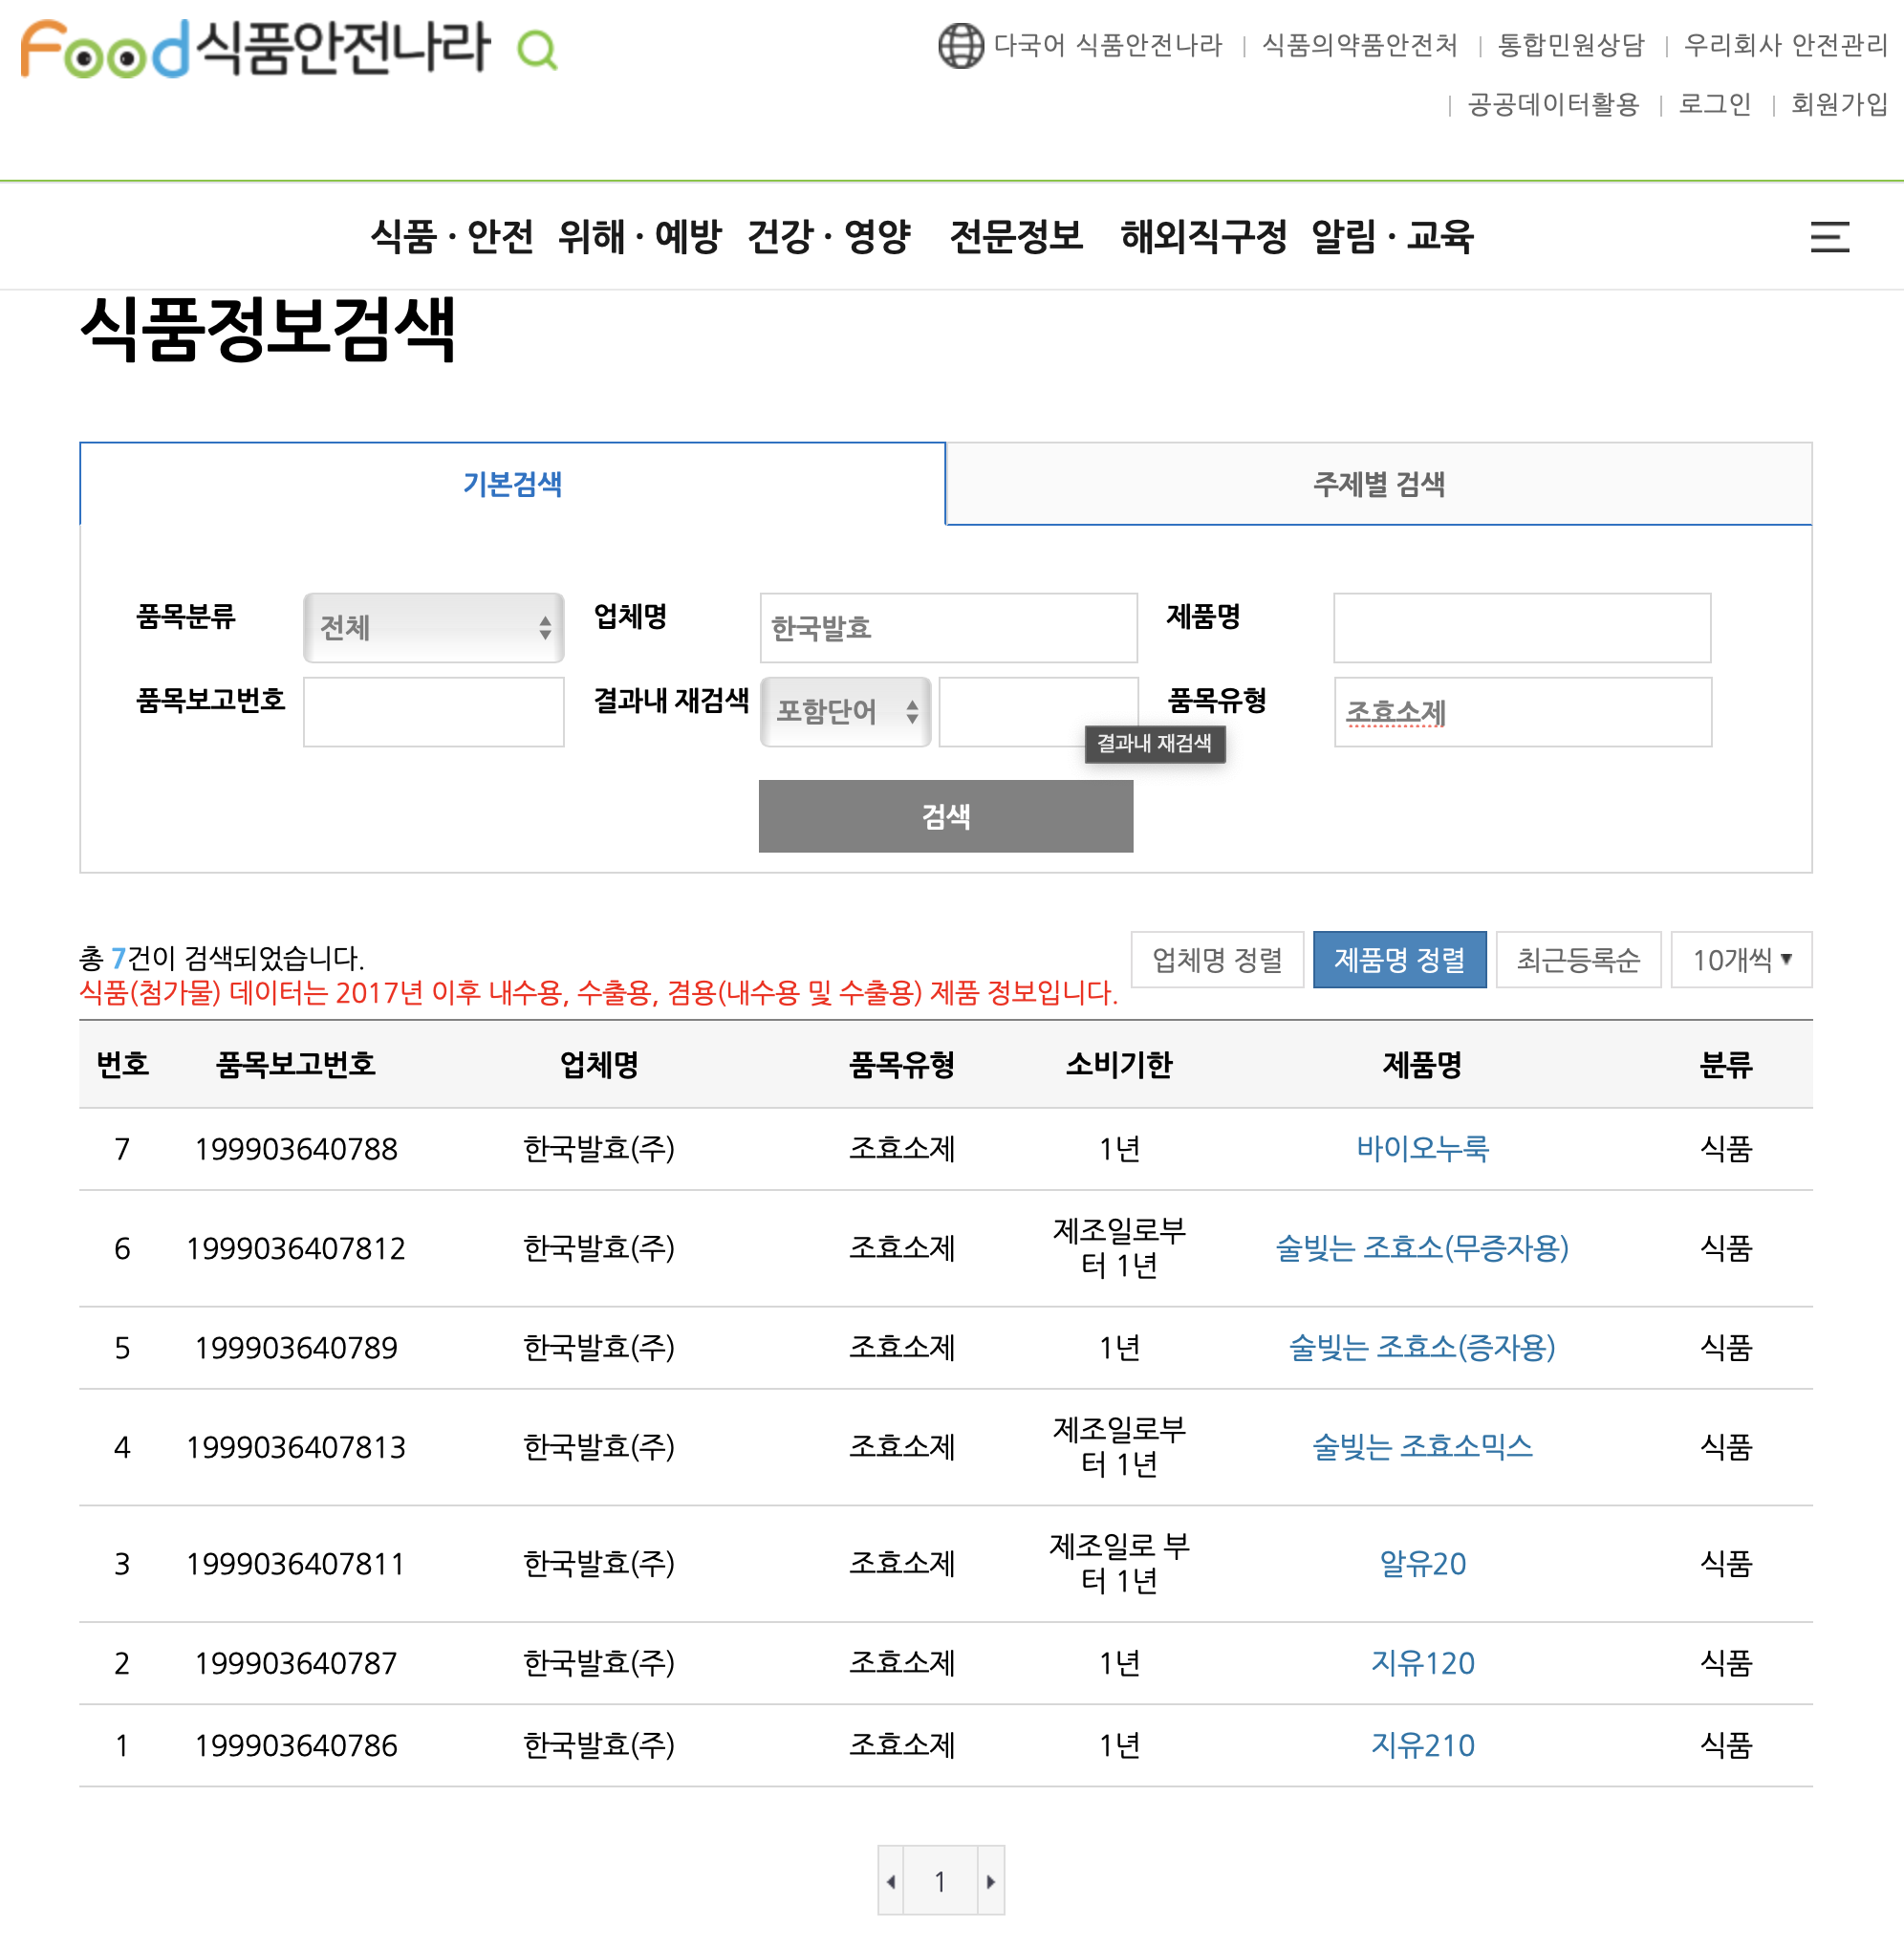This screenshot has height=1948, width=1904.
Task: Select the 기본검색 tab
Action: [x=512, y=484]
